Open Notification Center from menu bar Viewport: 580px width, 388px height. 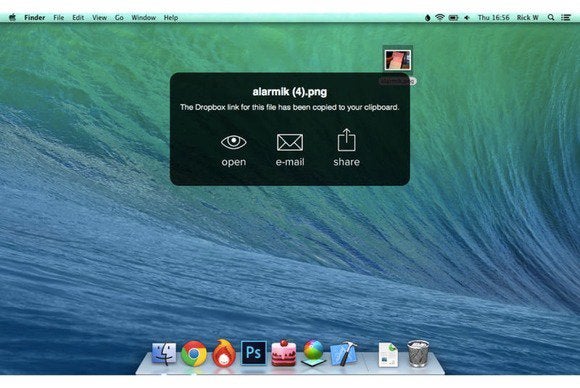tap(566, 17)
